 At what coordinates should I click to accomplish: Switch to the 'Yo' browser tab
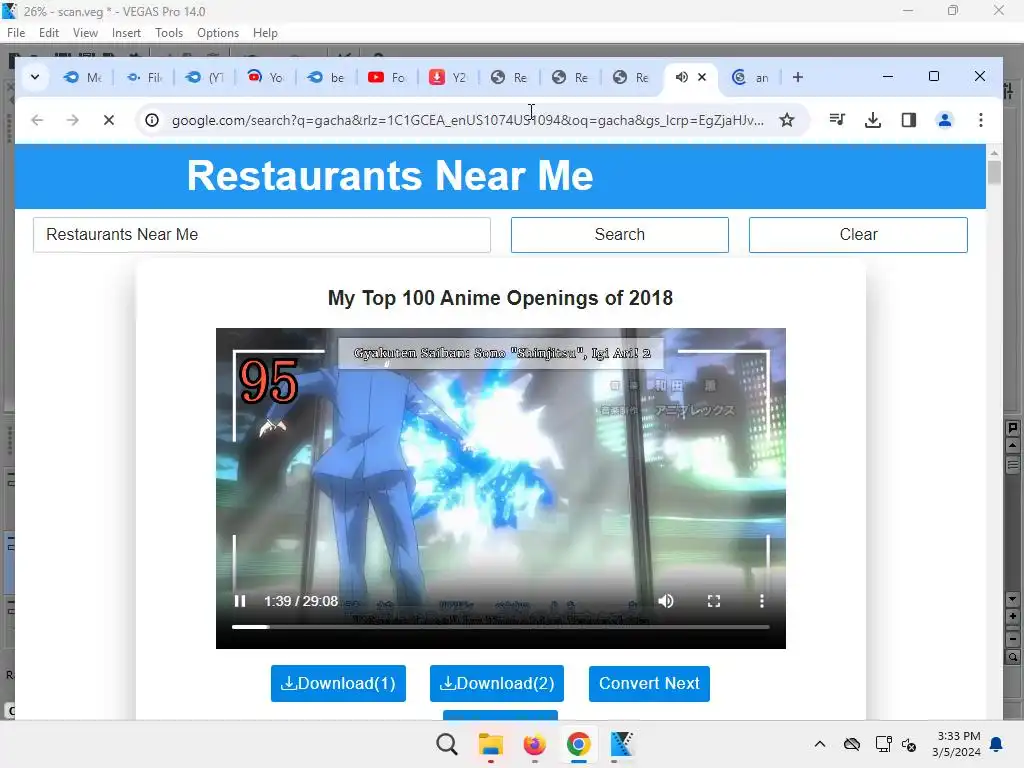coord(266,77)
